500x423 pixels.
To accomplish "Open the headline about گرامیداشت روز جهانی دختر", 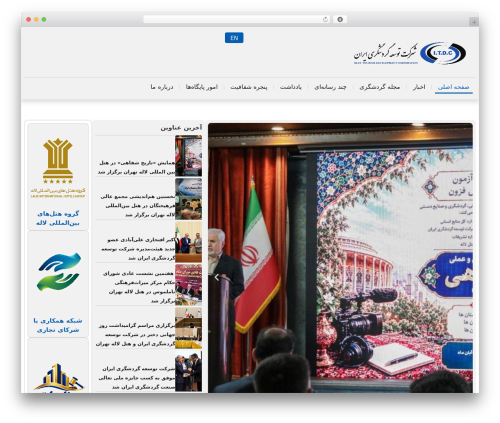I will point(135,334).
